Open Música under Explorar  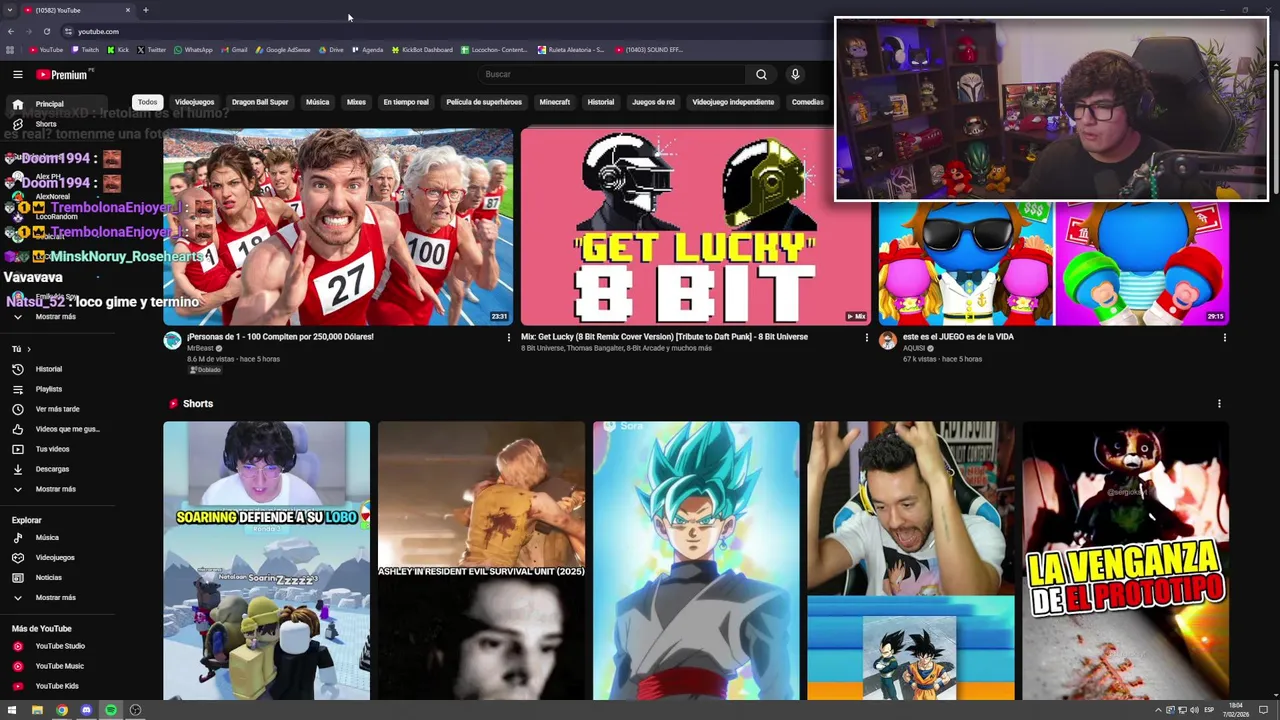pos(47,537)
